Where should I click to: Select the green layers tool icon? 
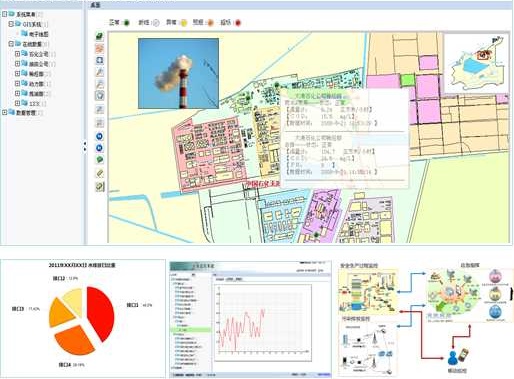pyautogui.click(x=100, y=37)
